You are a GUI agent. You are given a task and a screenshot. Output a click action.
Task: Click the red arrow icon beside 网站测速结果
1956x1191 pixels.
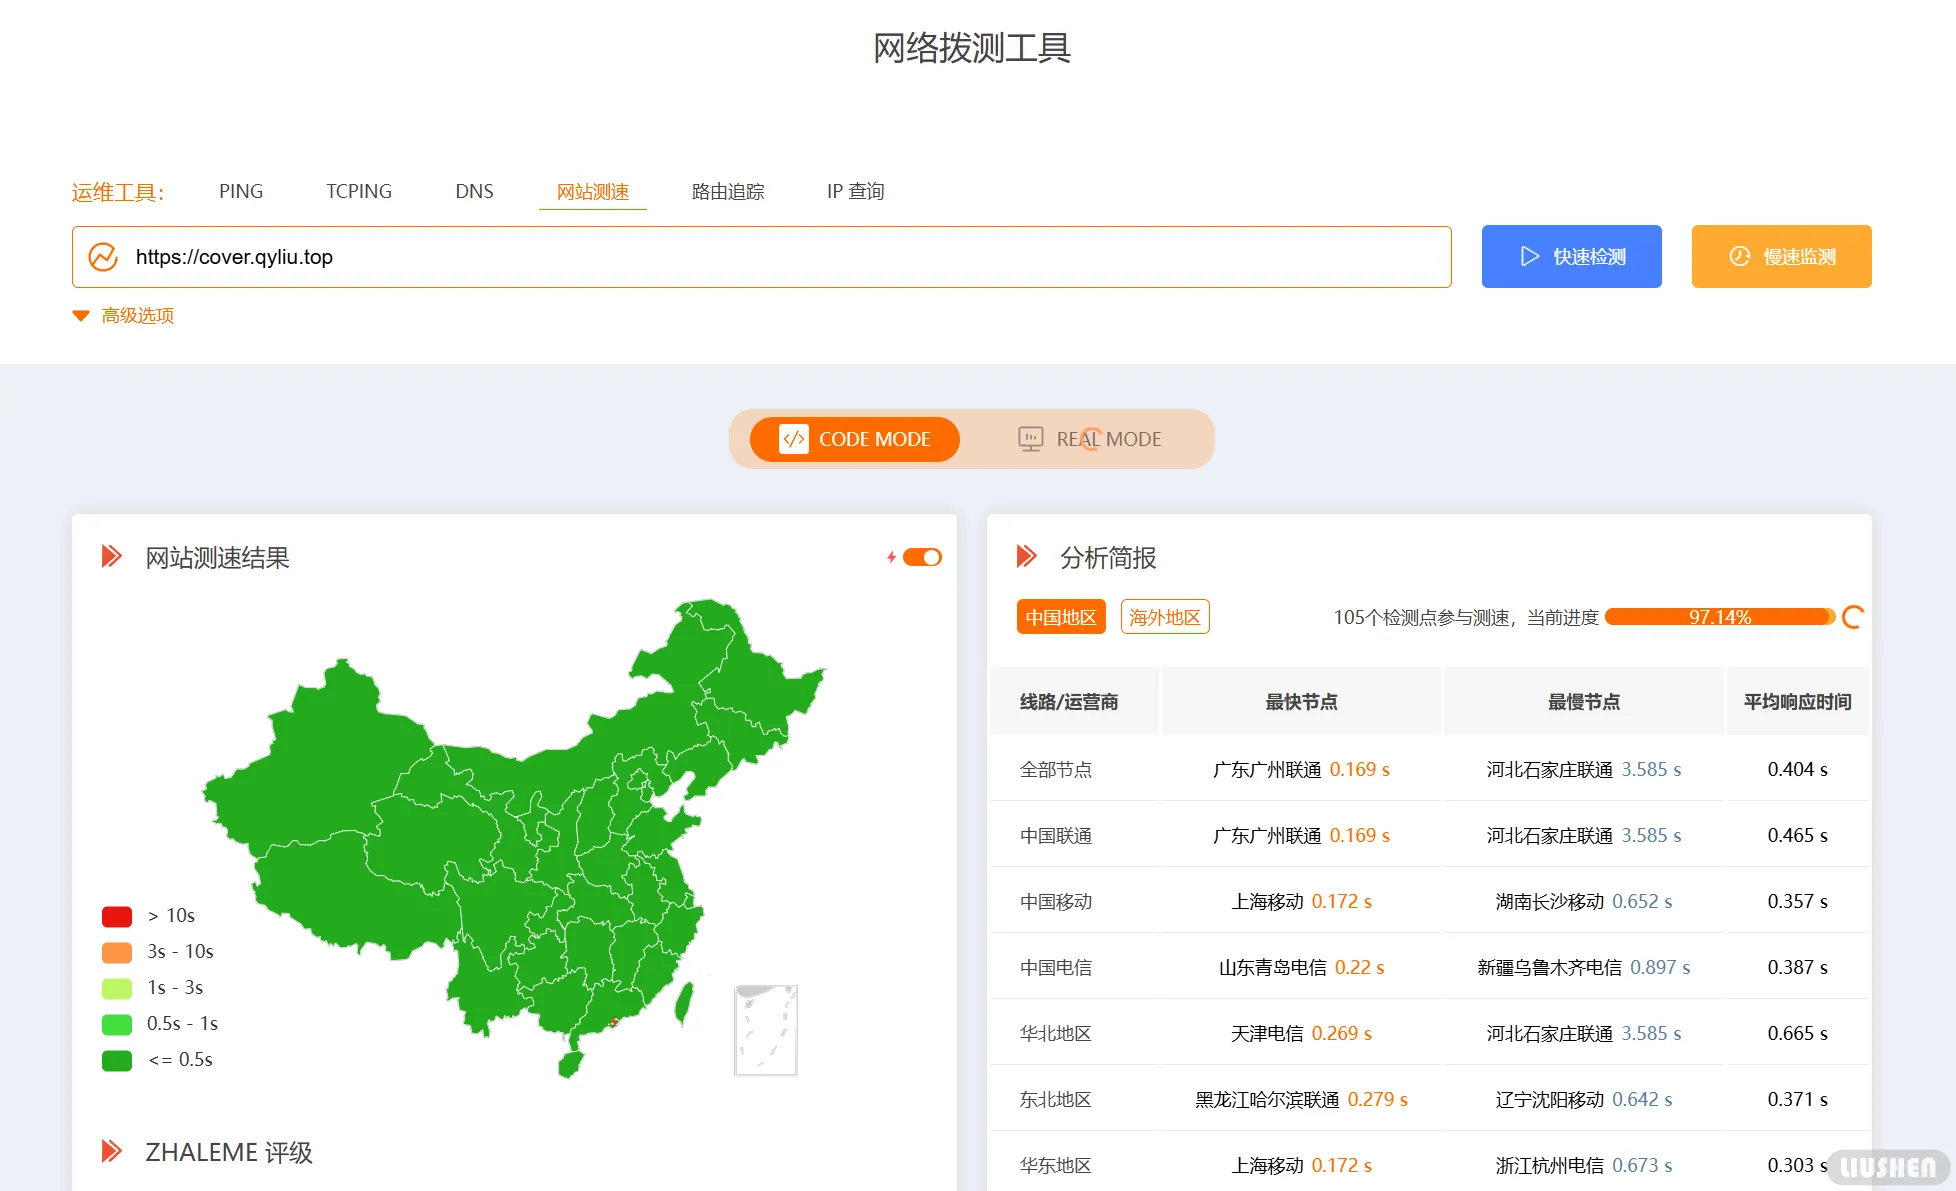coord(112,557)
